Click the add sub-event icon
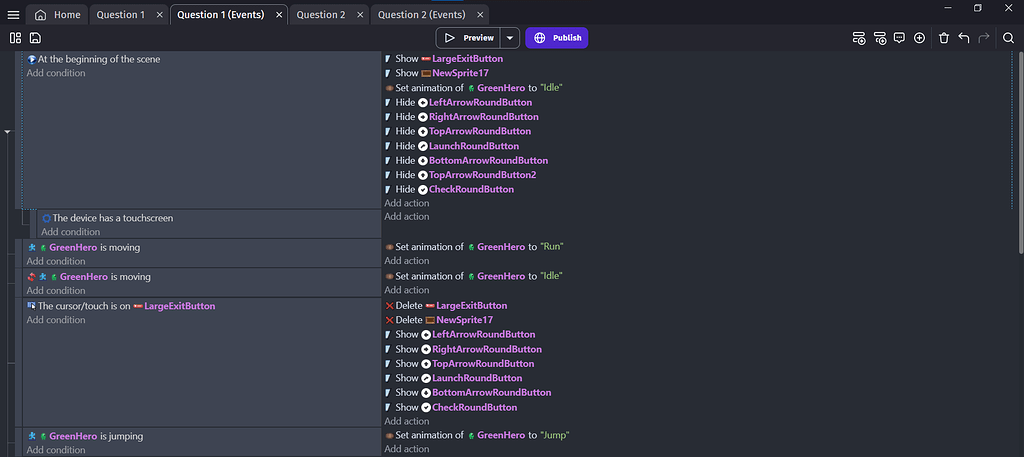 point(880,38)
